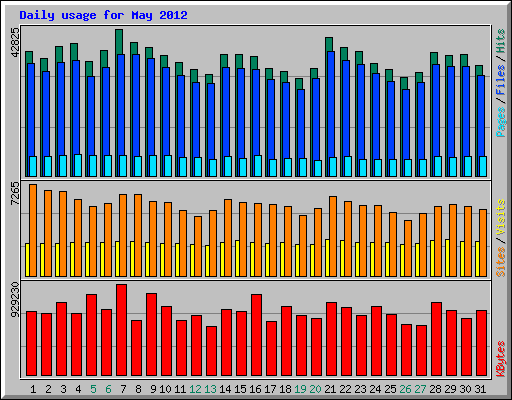
Task: Click the green weekend day label 26
Action: tap(405, 389)
